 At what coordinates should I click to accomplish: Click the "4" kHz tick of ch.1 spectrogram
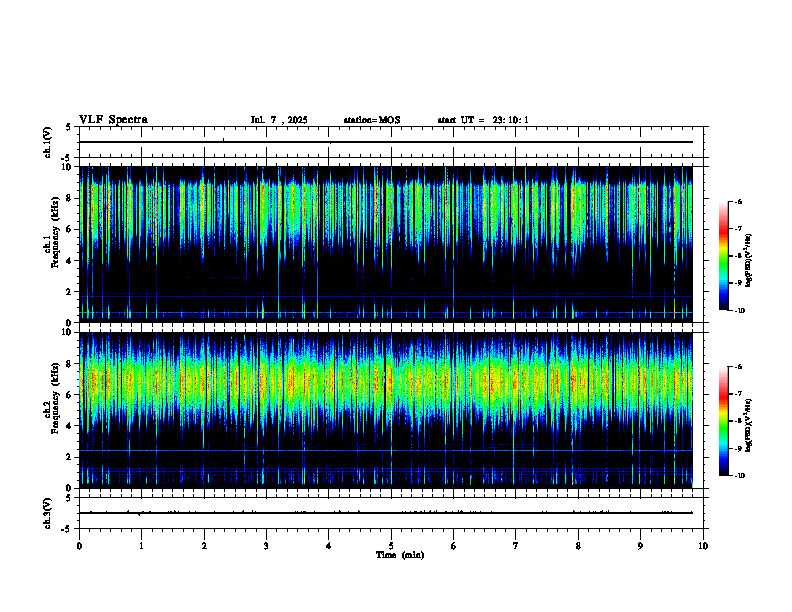tap(70, 261)
